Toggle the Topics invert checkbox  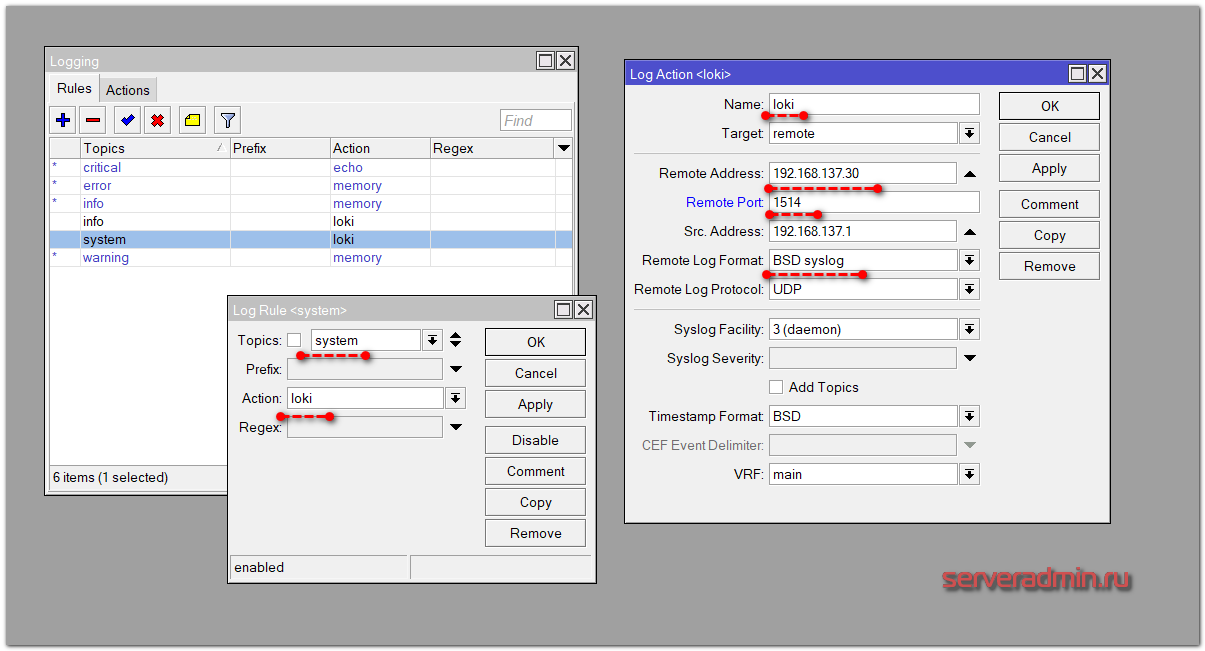294,340
